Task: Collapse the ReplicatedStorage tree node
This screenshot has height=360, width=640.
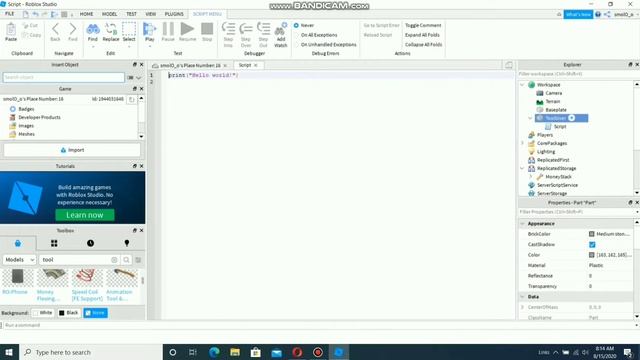Action: click(x=522, y=168)
